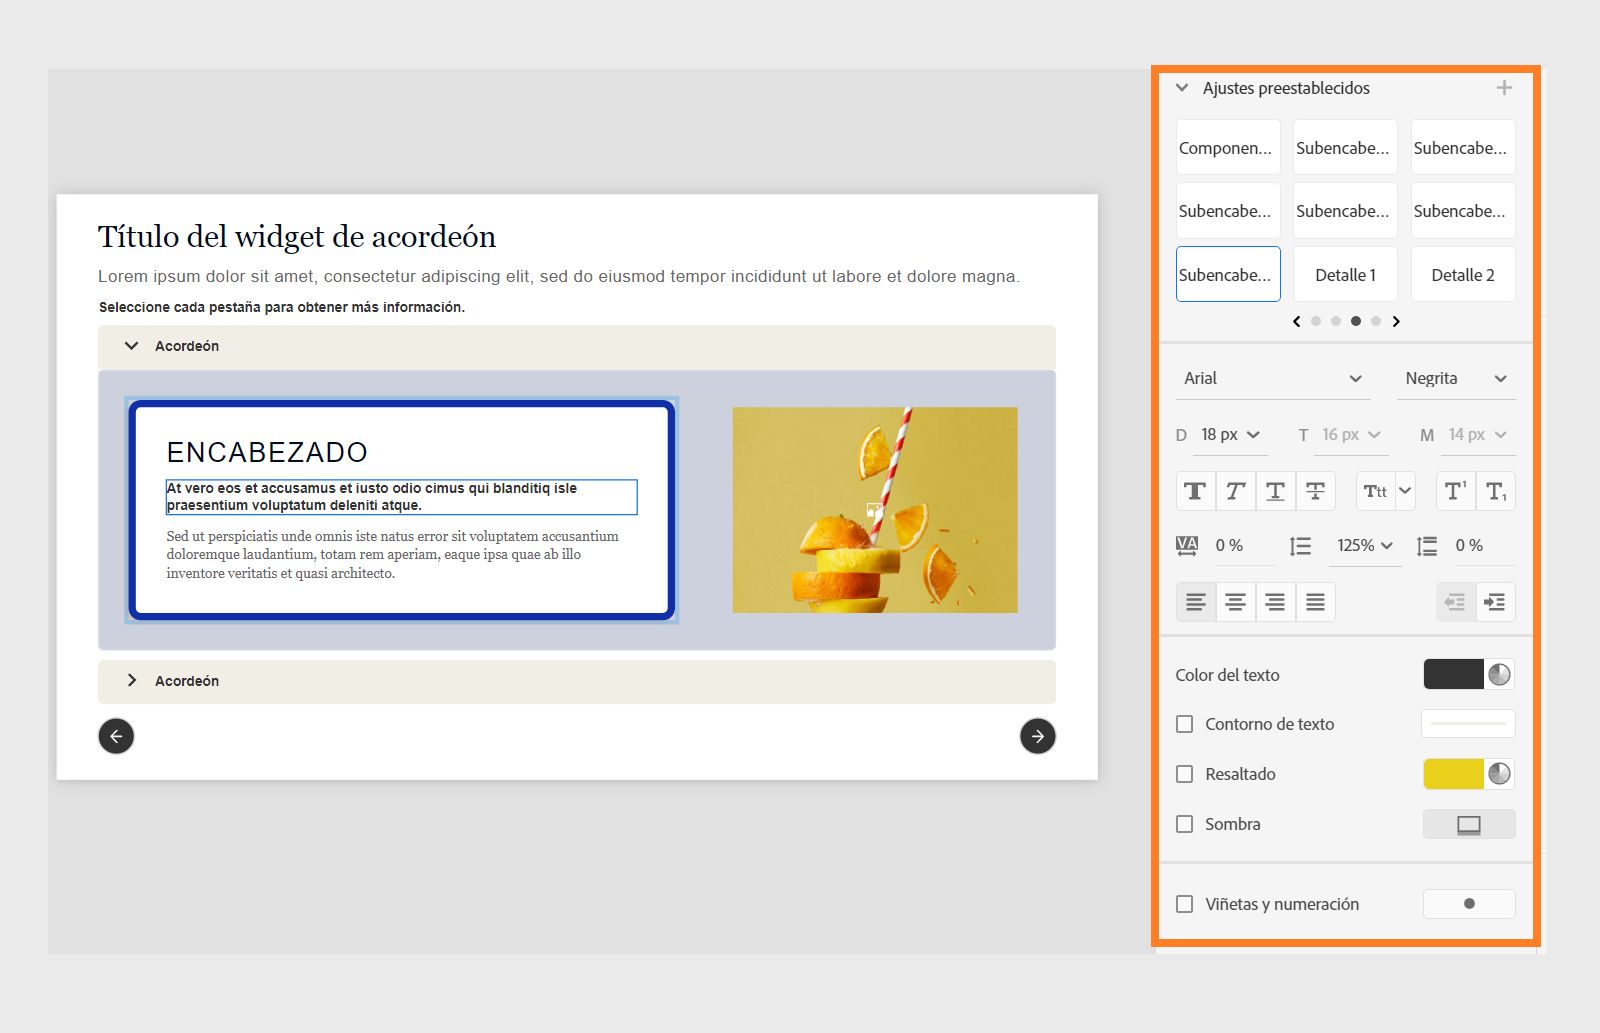The width and height of the screenshot is (1600, 1033).
Task: Open shadow style options button
Action: point(1469,824)
